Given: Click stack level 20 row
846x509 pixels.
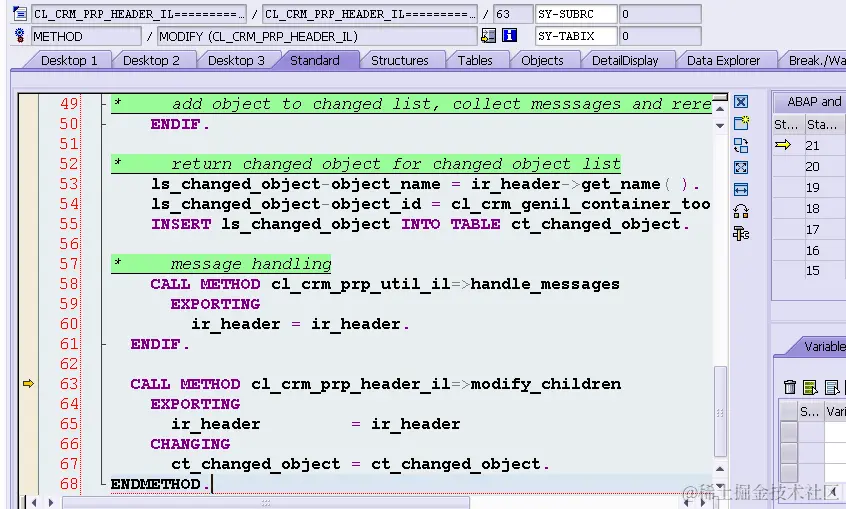Looking at the screenshot, I should tap(809, 166).
